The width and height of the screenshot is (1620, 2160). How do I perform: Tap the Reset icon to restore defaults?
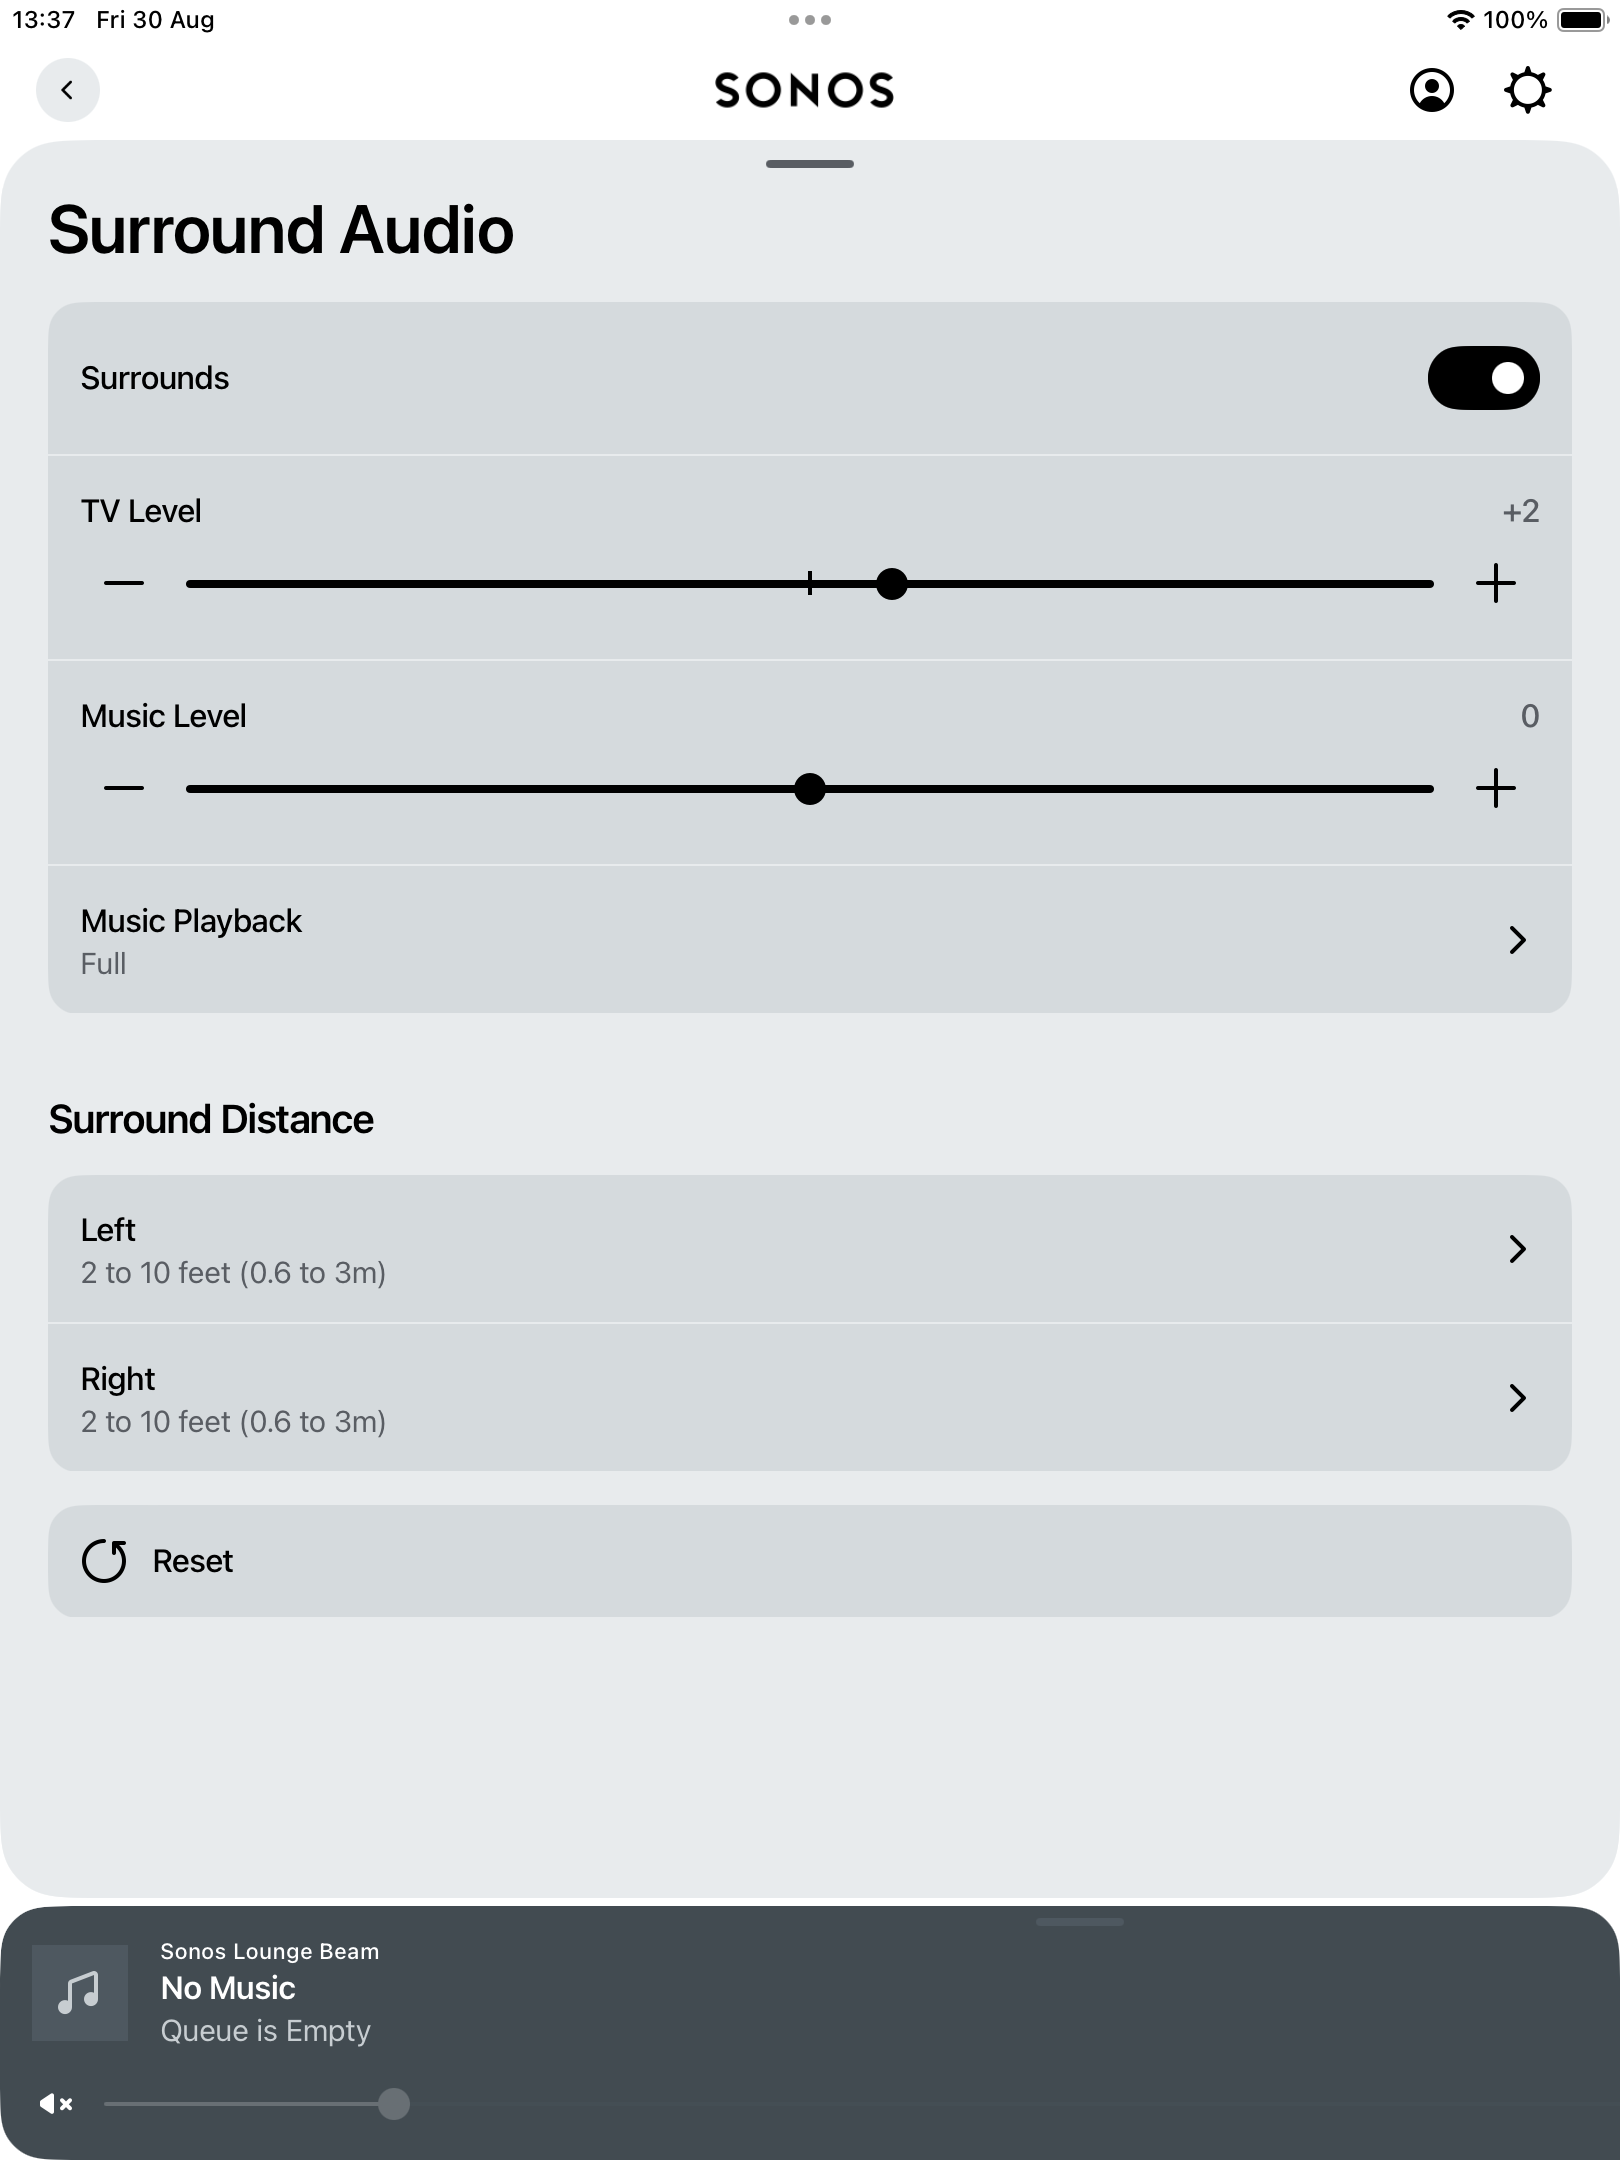[105, 1560]
